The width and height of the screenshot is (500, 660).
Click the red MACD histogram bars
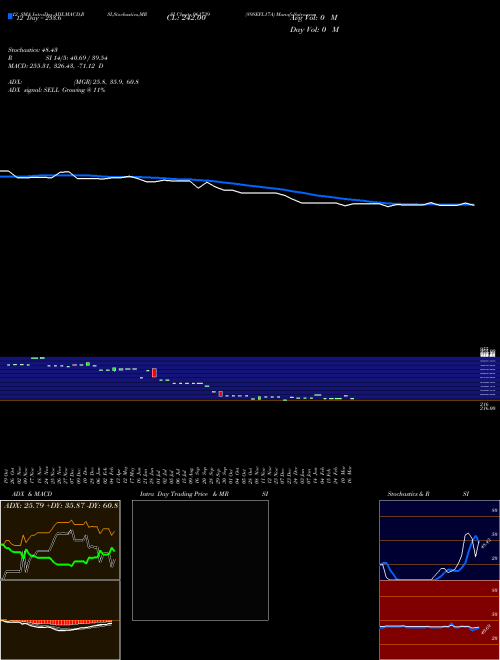[63, 623]
